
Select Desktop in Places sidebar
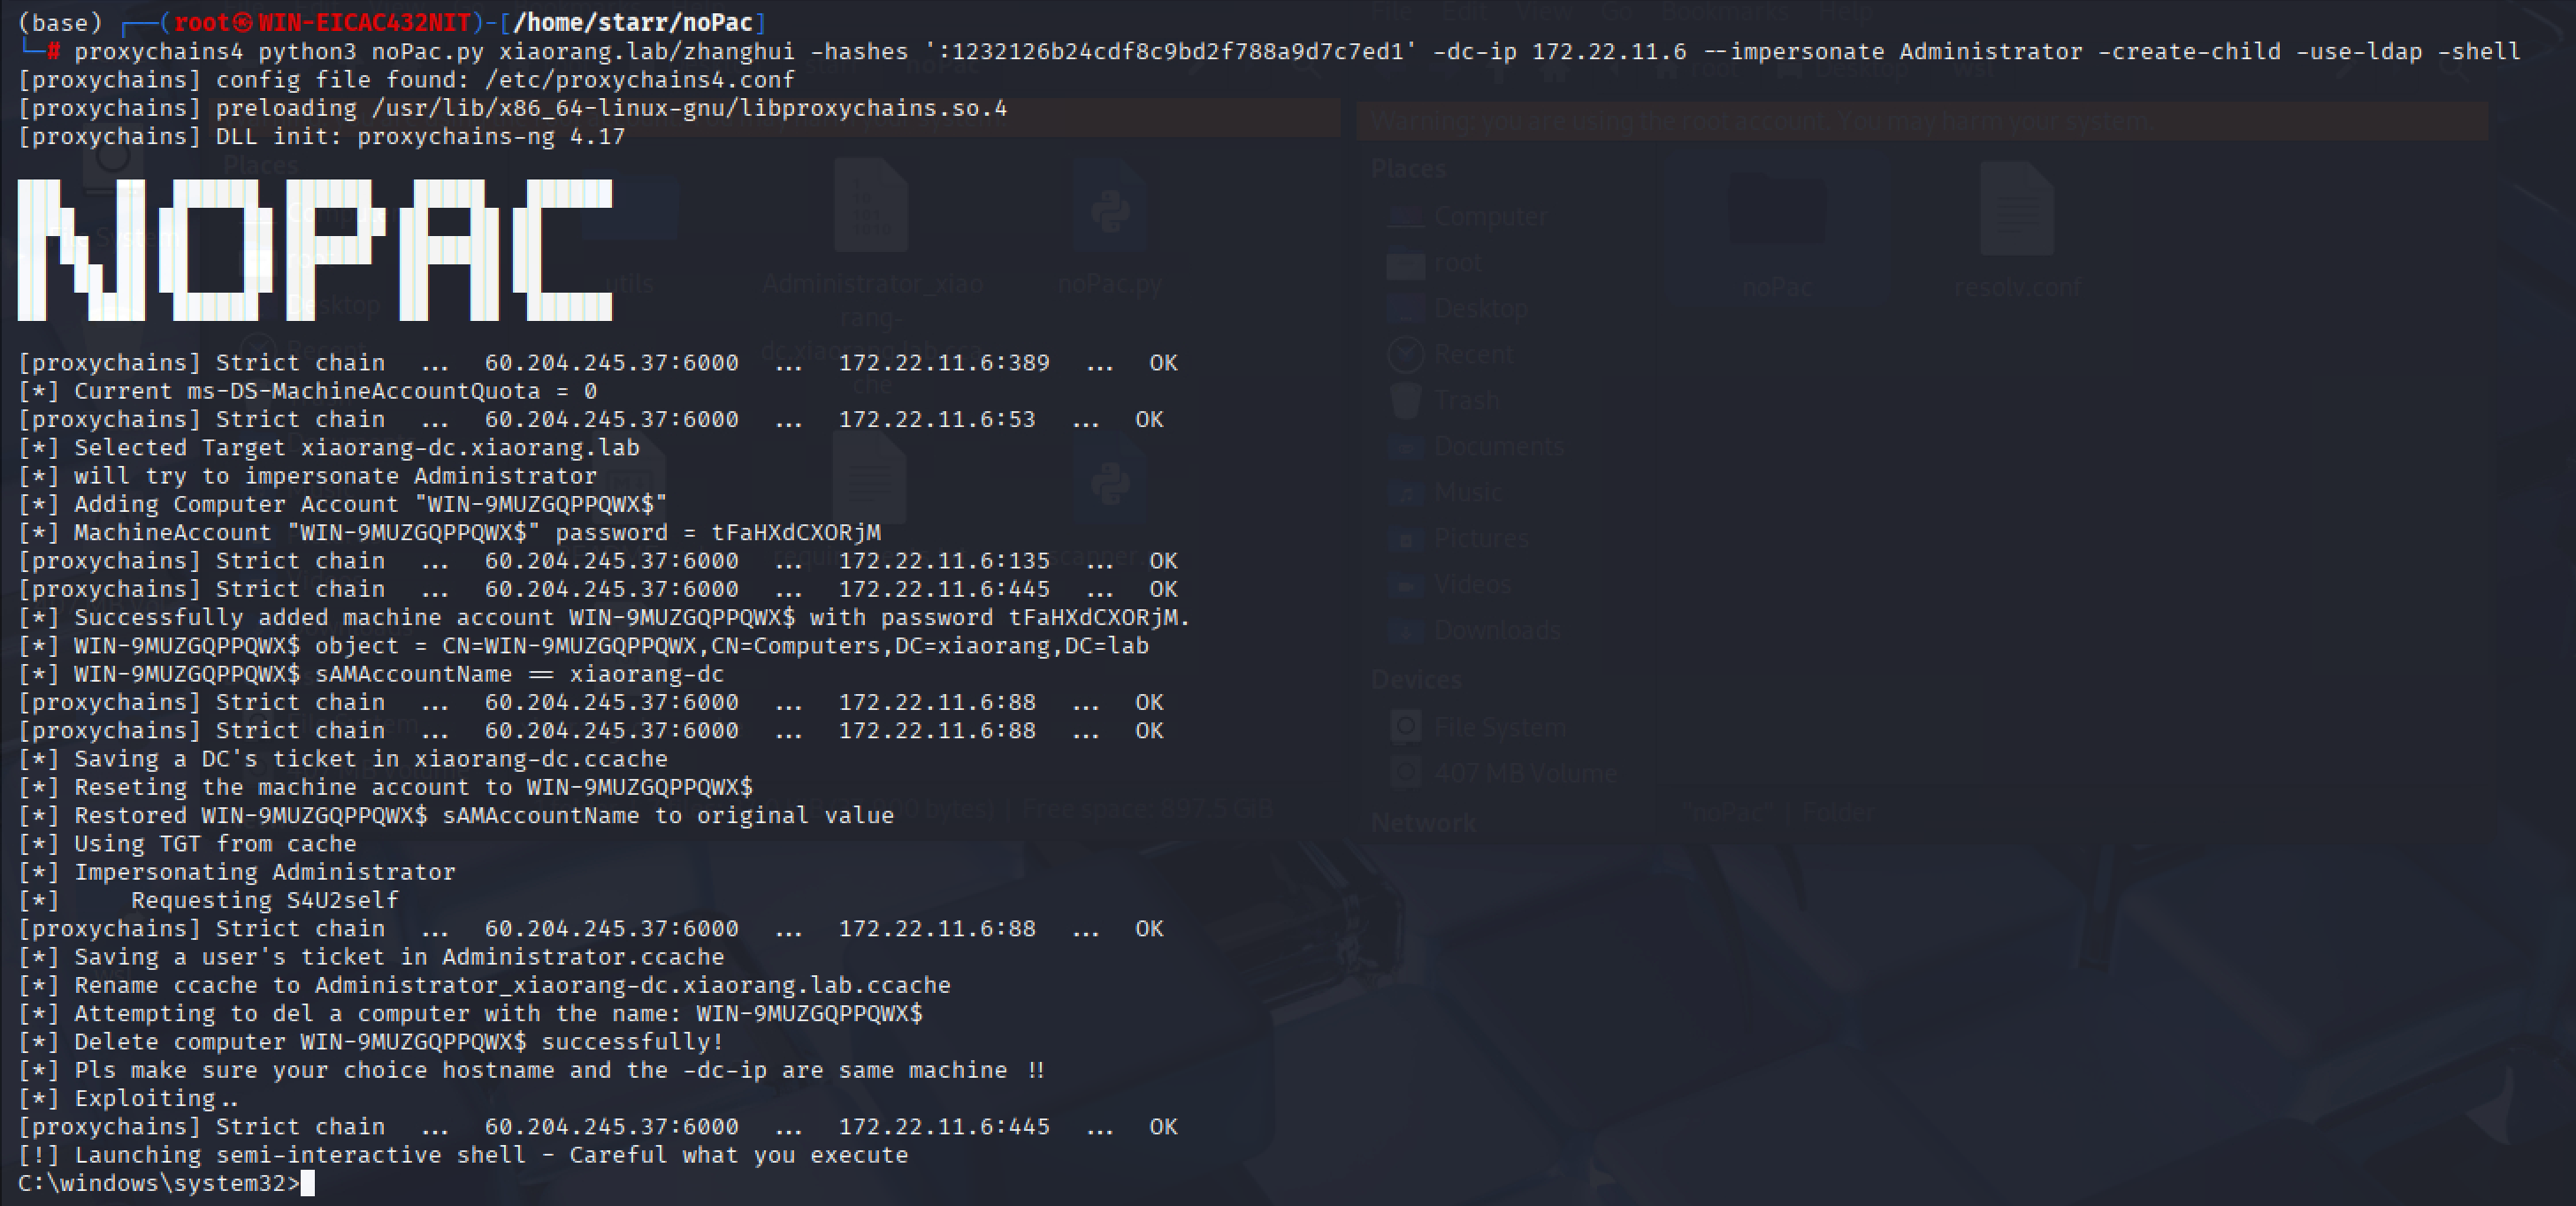(x=1480, y=308)
